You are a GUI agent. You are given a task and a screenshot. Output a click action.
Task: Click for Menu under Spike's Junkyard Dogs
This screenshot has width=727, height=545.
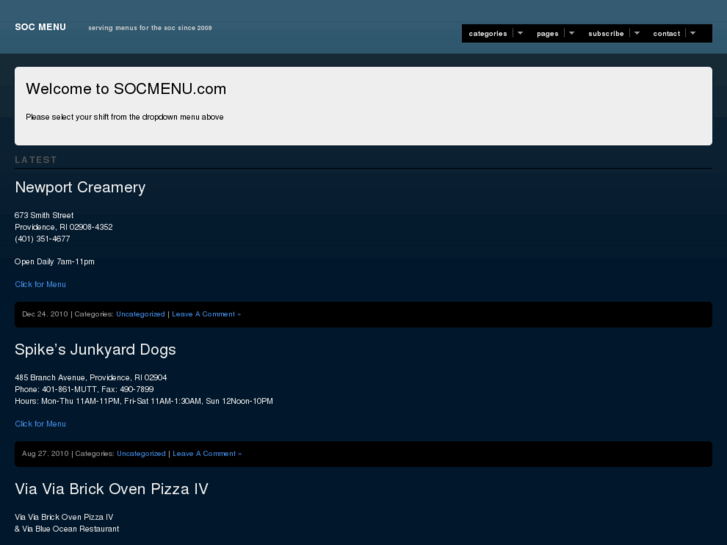pyautogui.click(x=40, y=424)
